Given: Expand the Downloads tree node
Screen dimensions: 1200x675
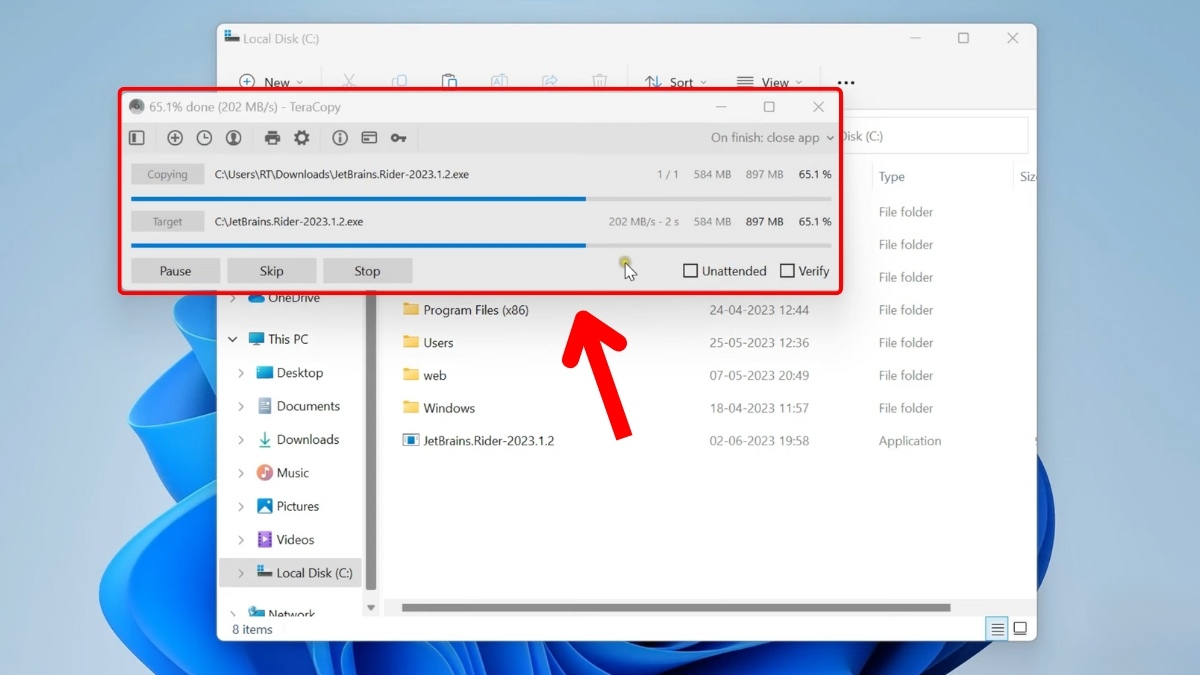Looking at the screenshot, I should point(241,440).
